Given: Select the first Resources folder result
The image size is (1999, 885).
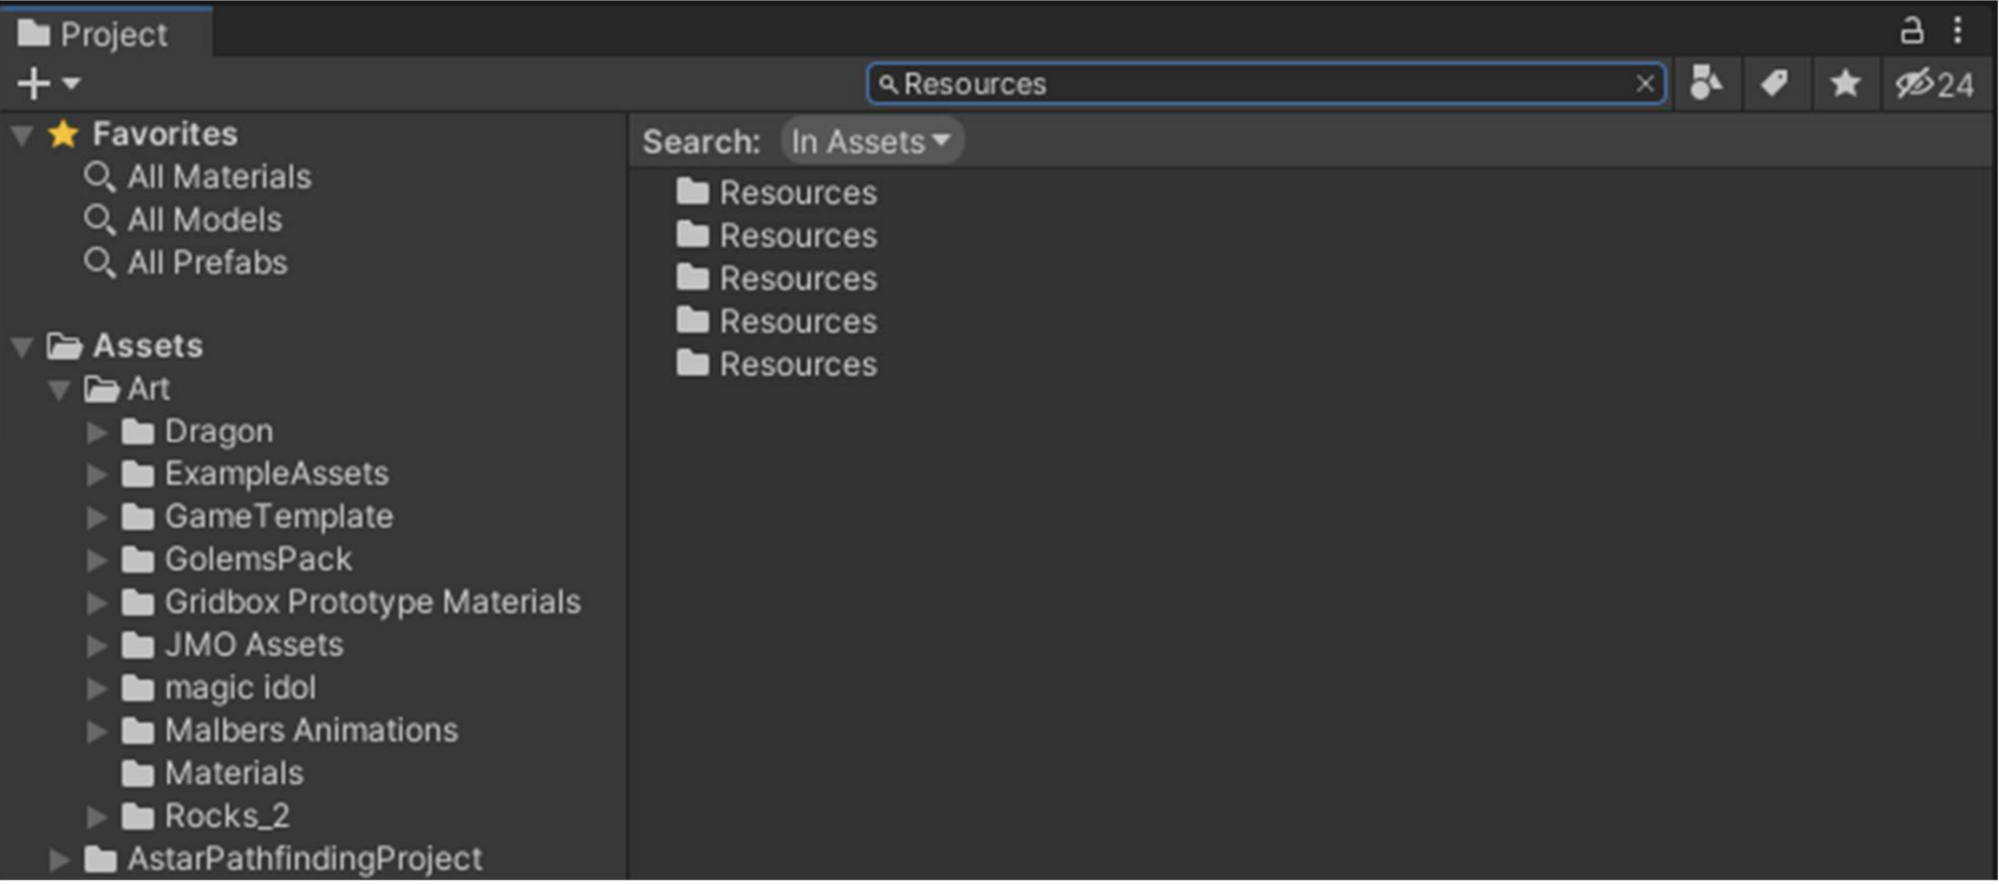Looking at the screenshot, I should pos(797,192).
